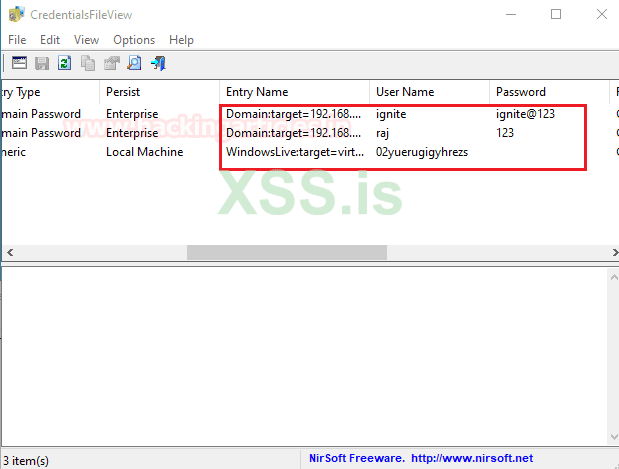Click the Properties toolbar icon
This screenshot has width=619, height=469.
(112, 63)
